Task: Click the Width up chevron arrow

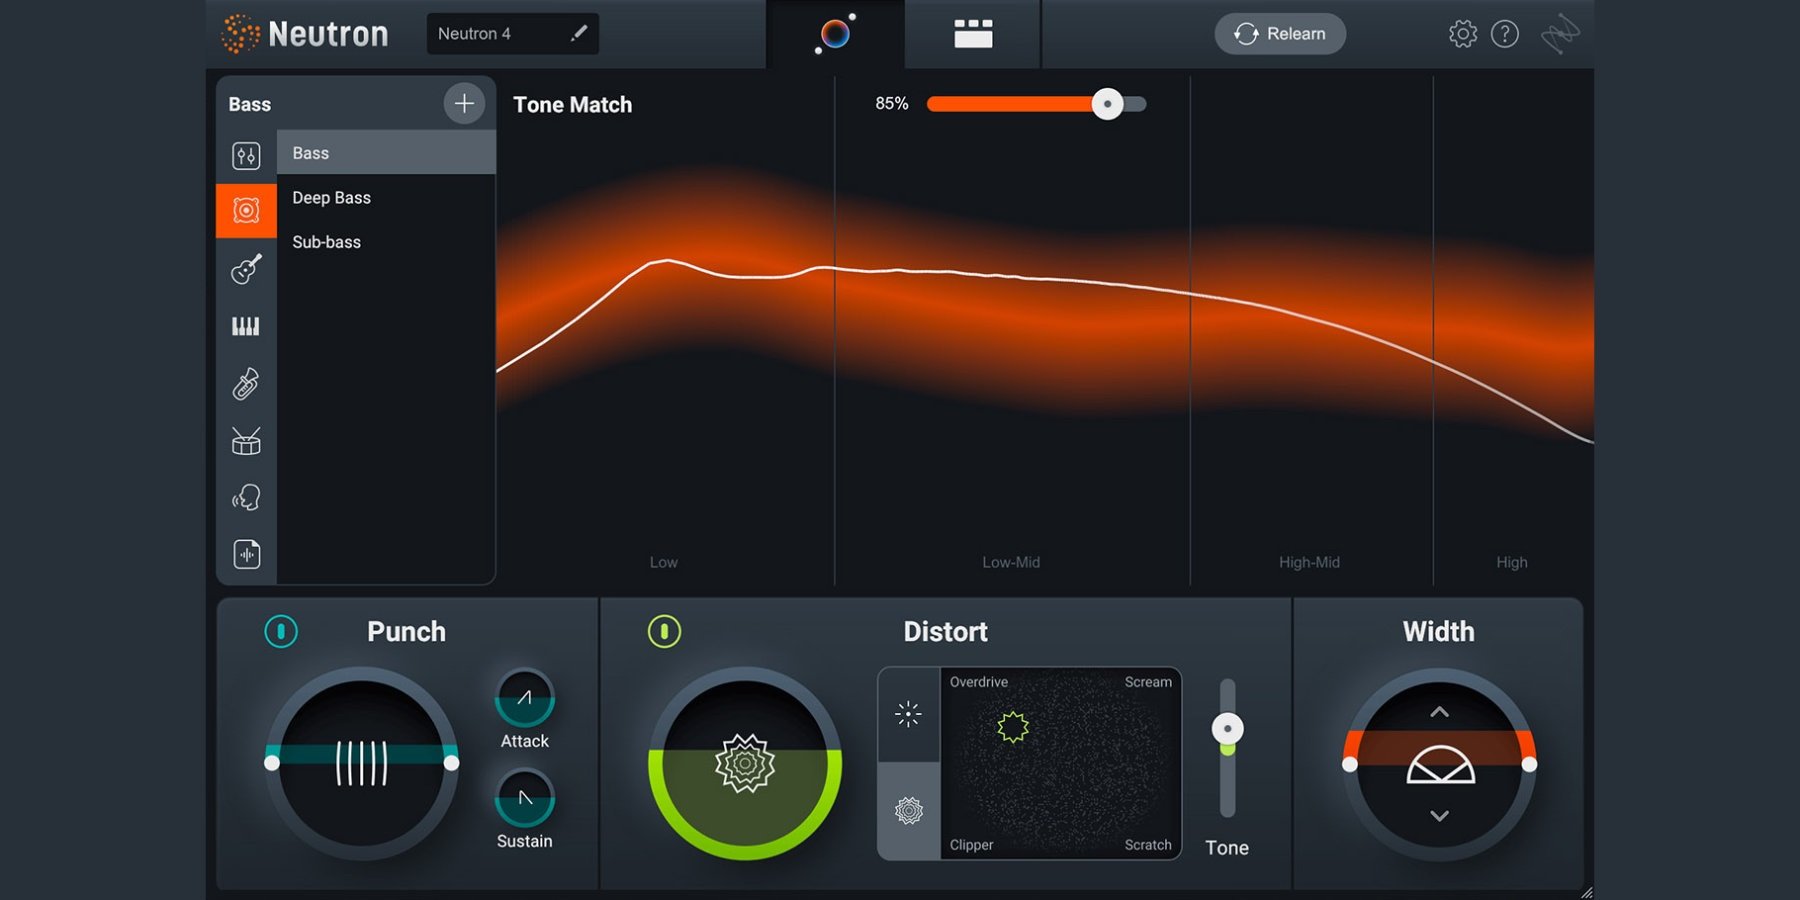Action: (x=1439, y=712)
